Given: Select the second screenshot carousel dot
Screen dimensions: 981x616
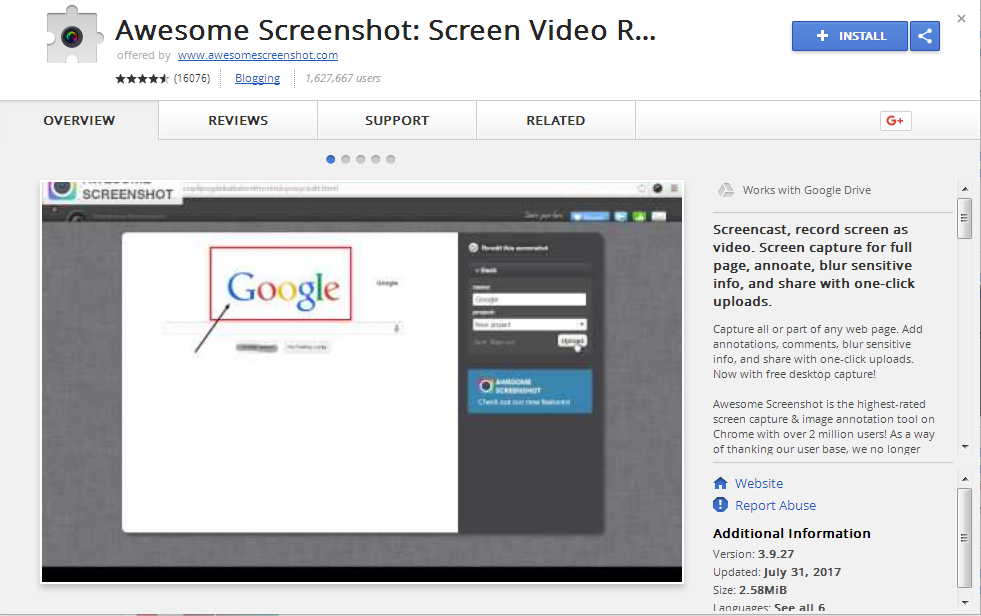Looking at the screenshot, I should tap(346, 159).
